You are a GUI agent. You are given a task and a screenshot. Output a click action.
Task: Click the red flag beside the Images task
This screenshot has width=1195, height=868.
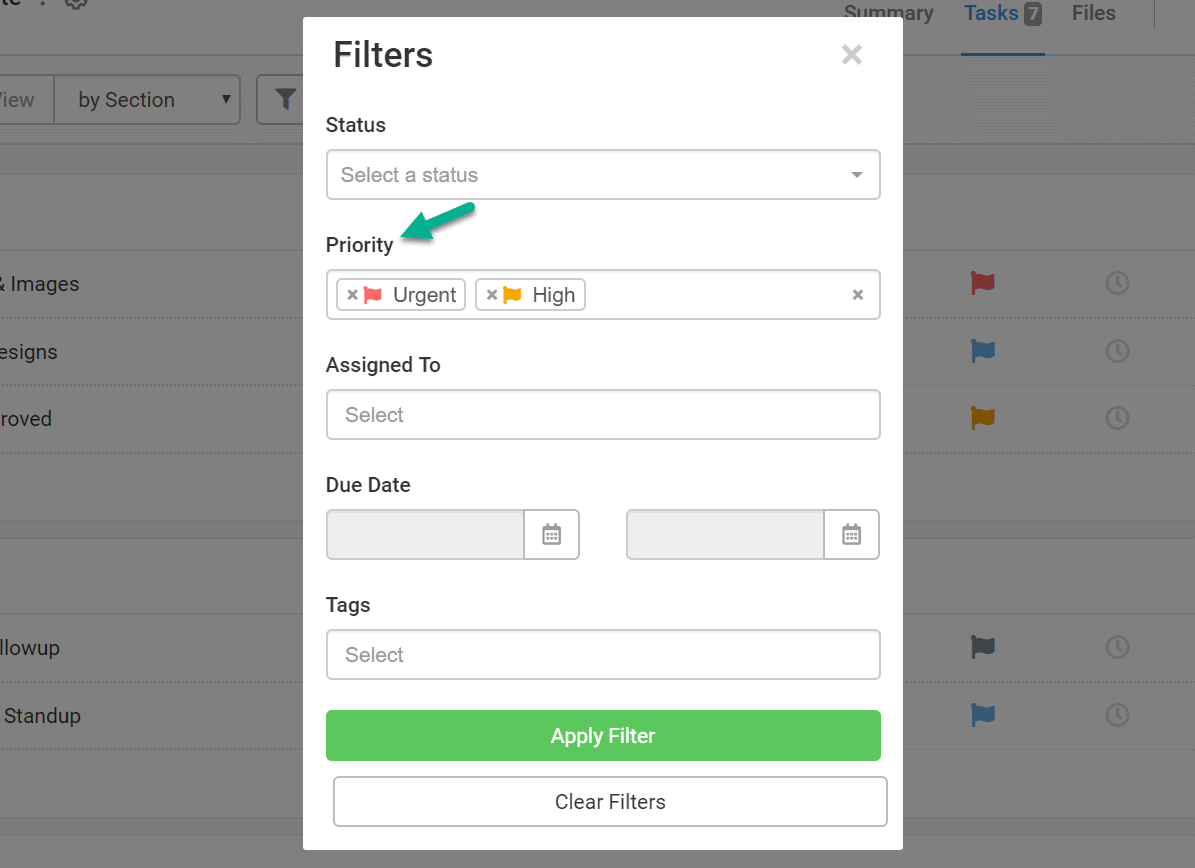[982, 283]
